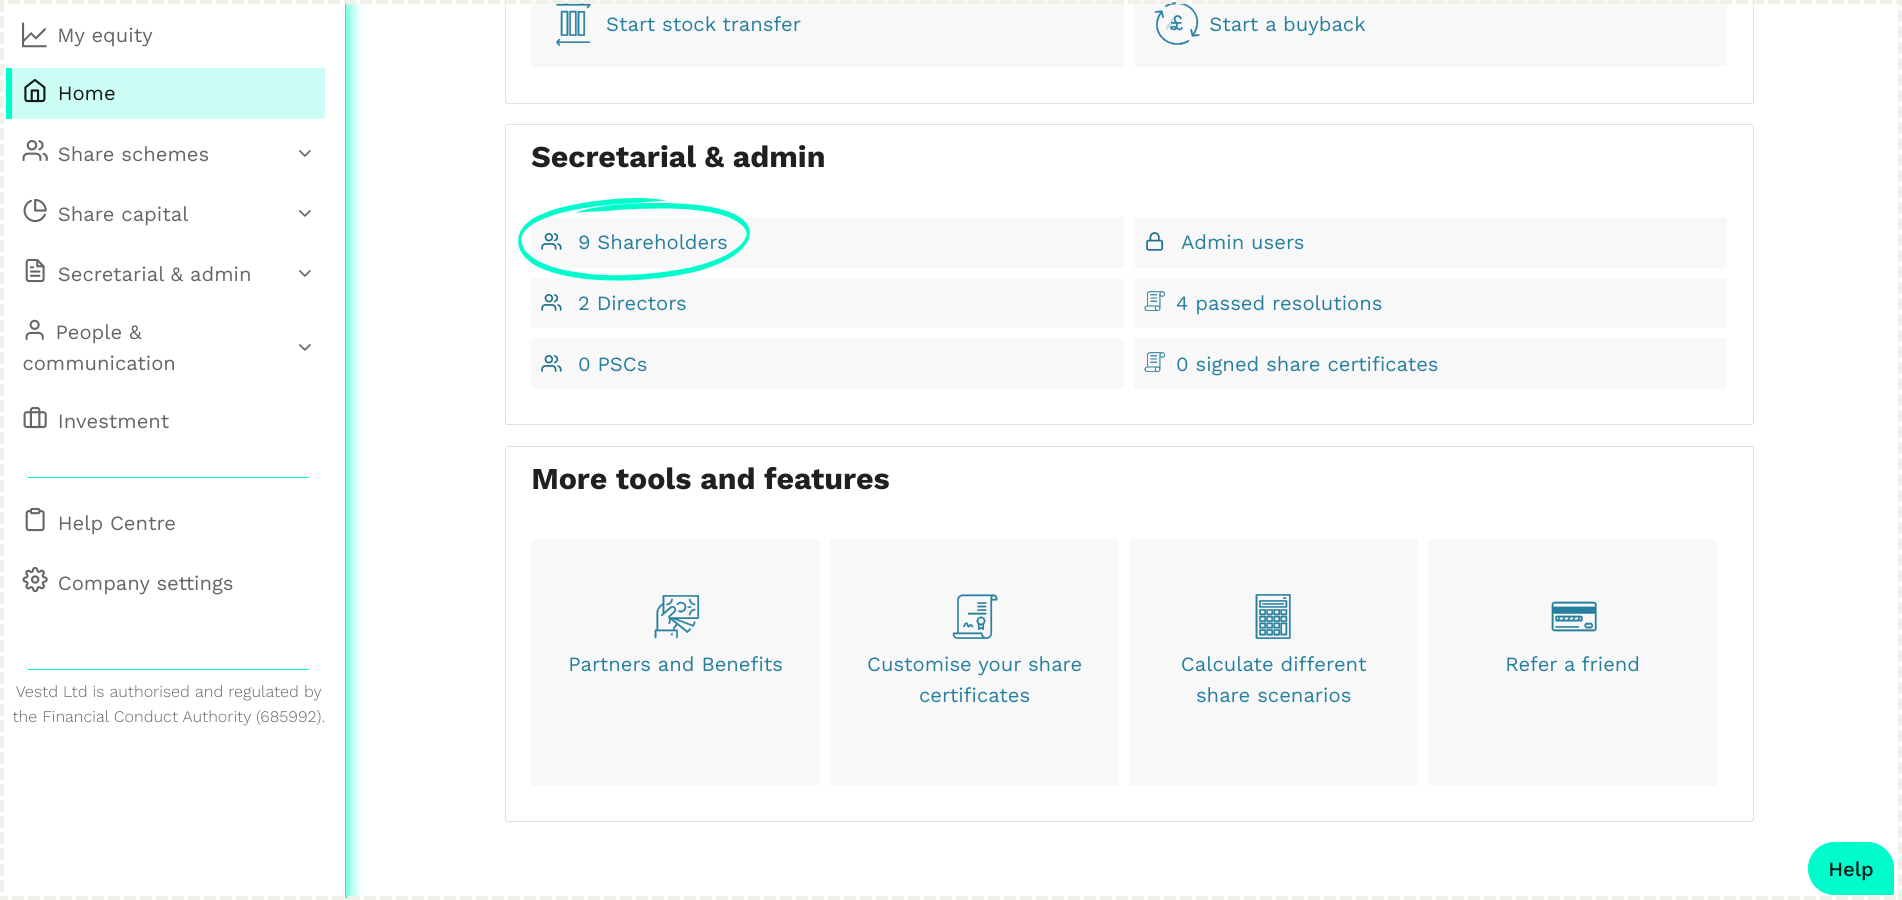Click the Secretarial & admin document icon
Image resolution: width=1902 pixels, height=900 pixels.
[x=35, y=271]
